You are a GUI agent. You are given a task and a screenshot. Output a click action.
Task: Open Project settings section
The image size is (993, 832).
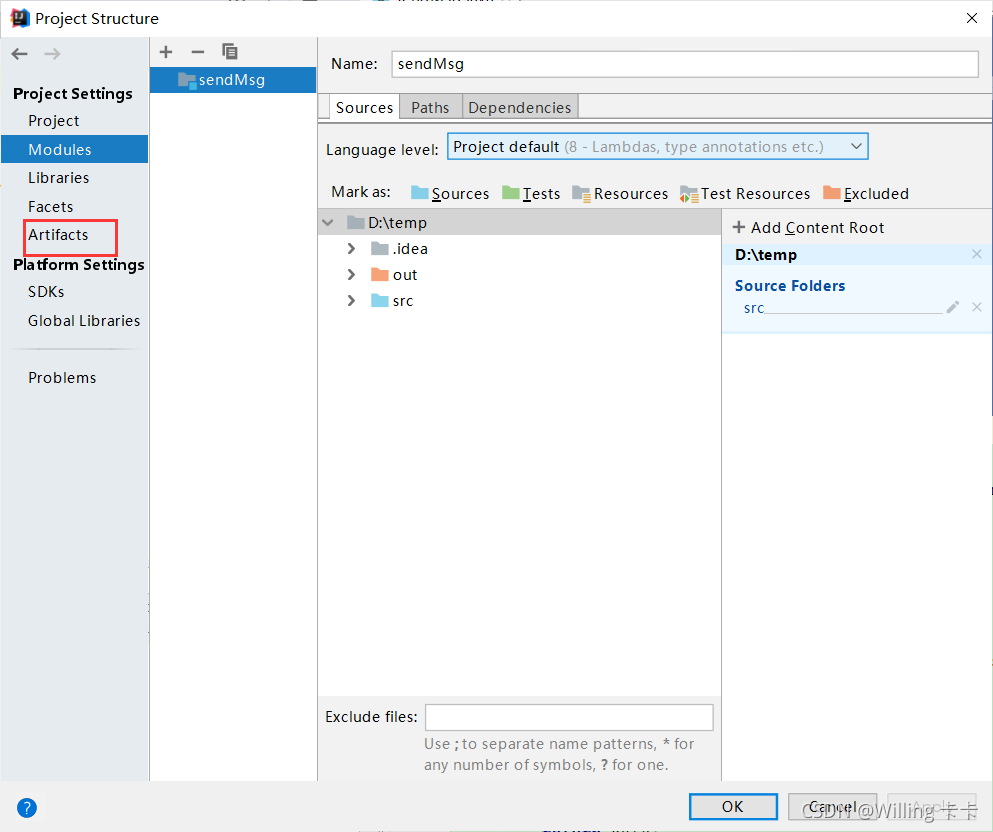click(x=54, y=121)
